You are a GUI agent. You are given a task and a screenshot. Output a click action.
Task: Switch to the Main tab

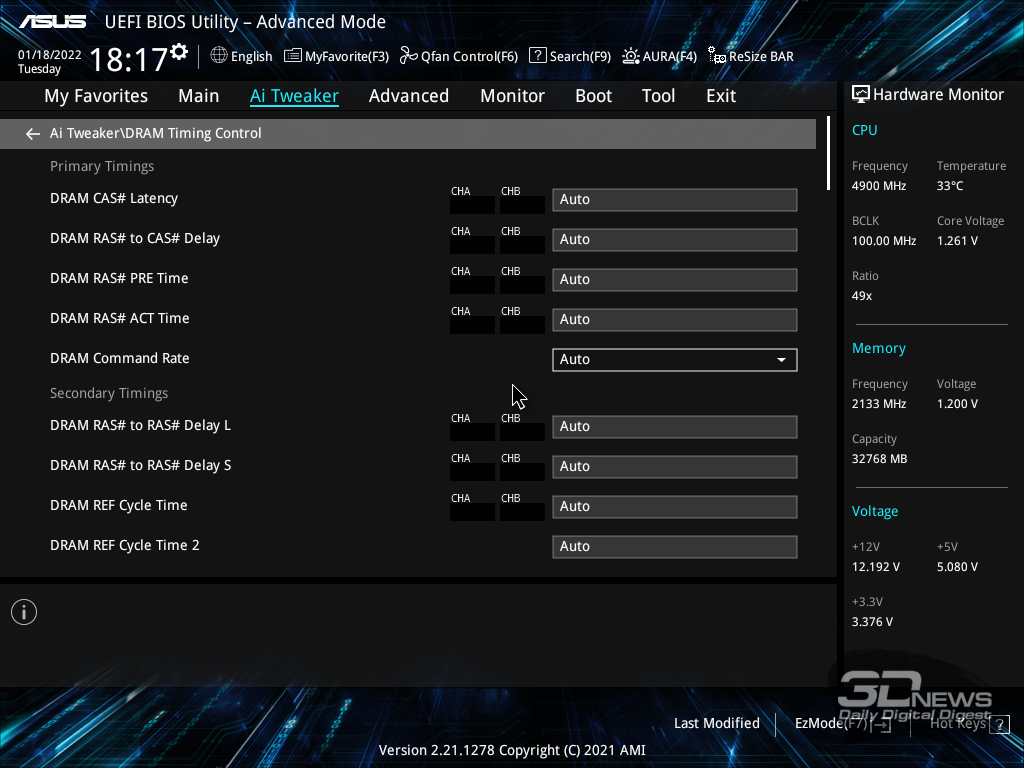pos(199,96)
